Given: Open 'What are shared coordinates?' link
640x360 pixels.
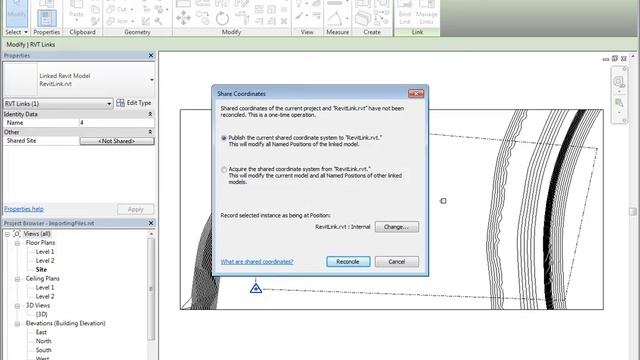Looking at the screenshot, I should tap(257, 262).
